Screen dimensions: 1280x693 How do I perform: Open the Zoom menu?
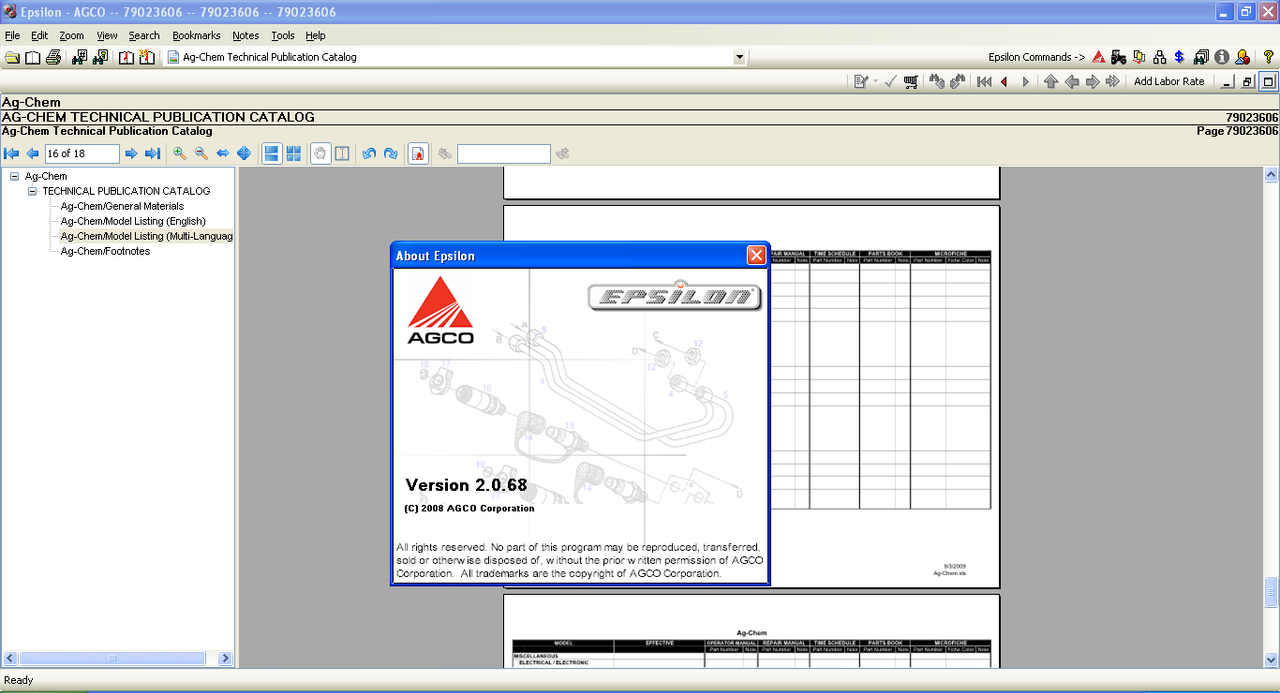point(71,35)
